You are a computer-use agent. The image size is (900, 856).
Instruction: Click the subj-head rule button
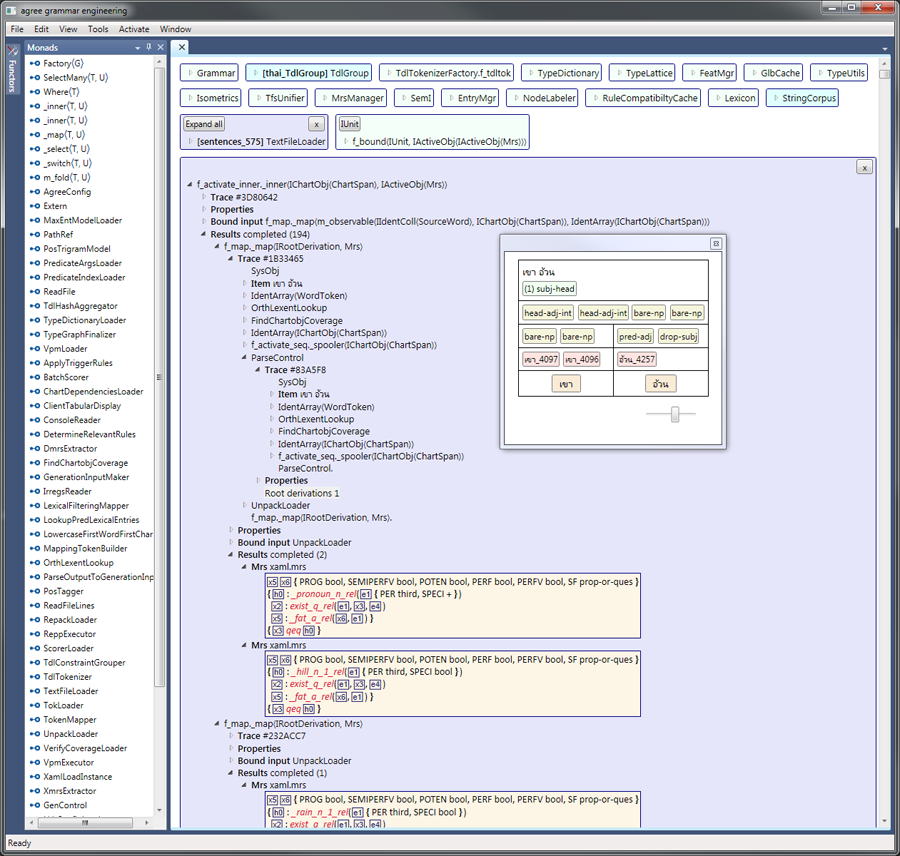click(549, 289)
